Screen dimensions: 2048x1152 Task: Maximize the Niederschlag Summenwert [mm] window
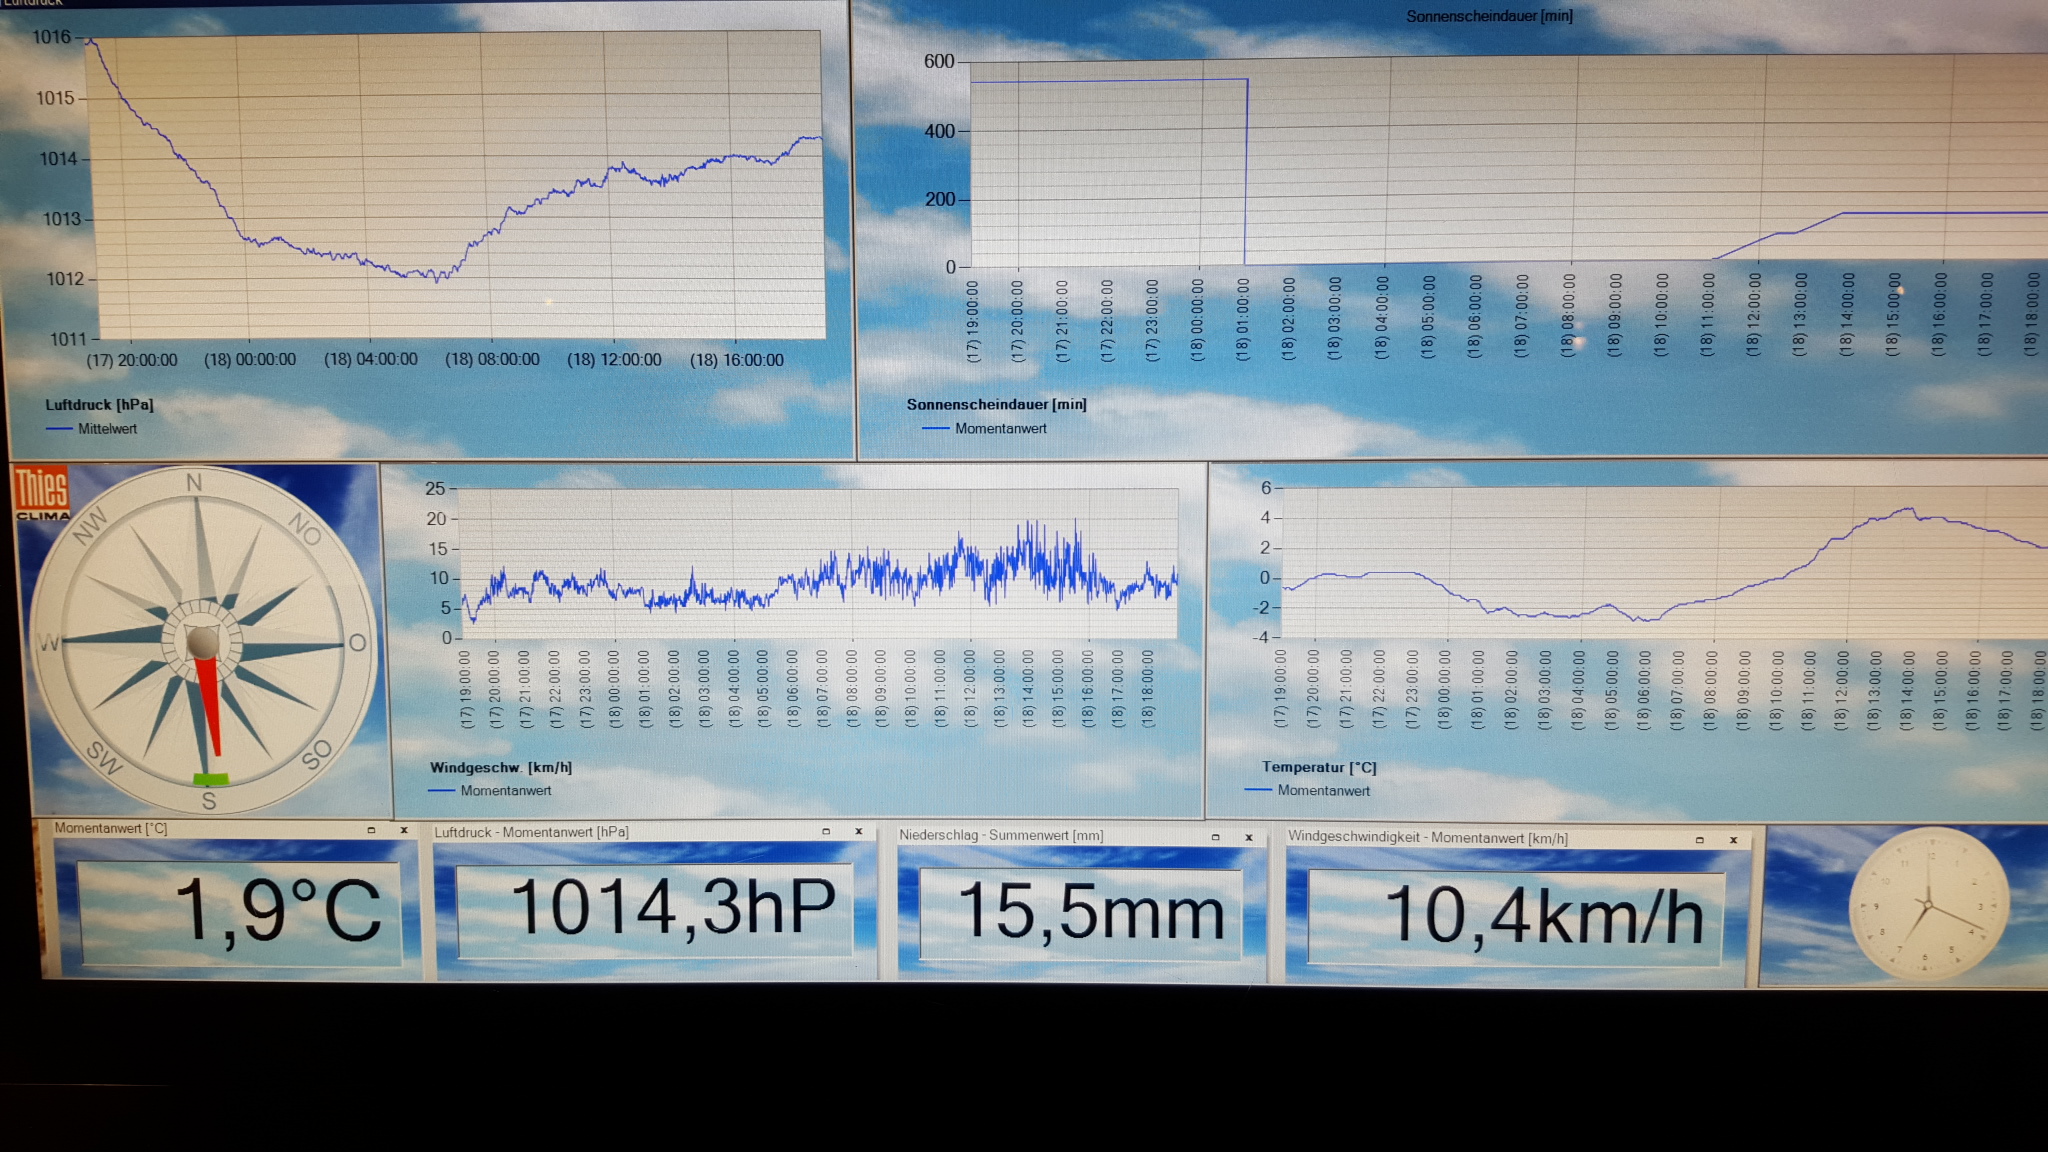coord(1216,837)
